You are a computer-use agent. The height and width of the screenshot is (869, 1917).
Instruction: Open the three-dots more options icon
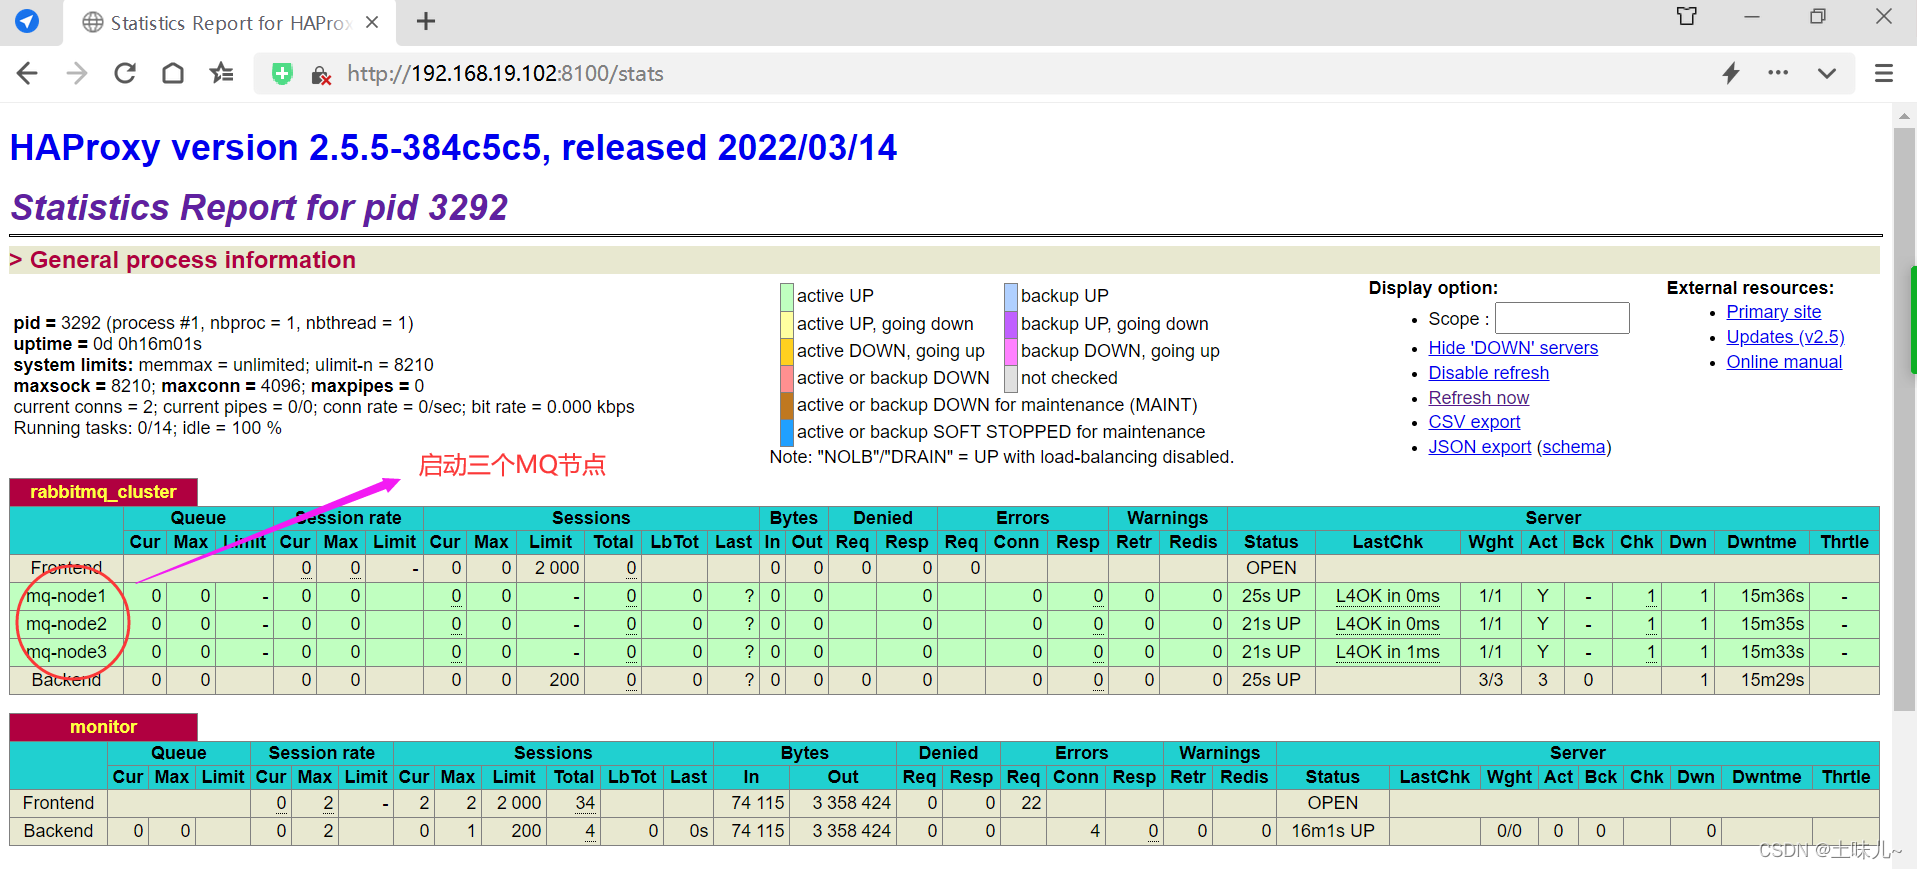(1778, 73)
